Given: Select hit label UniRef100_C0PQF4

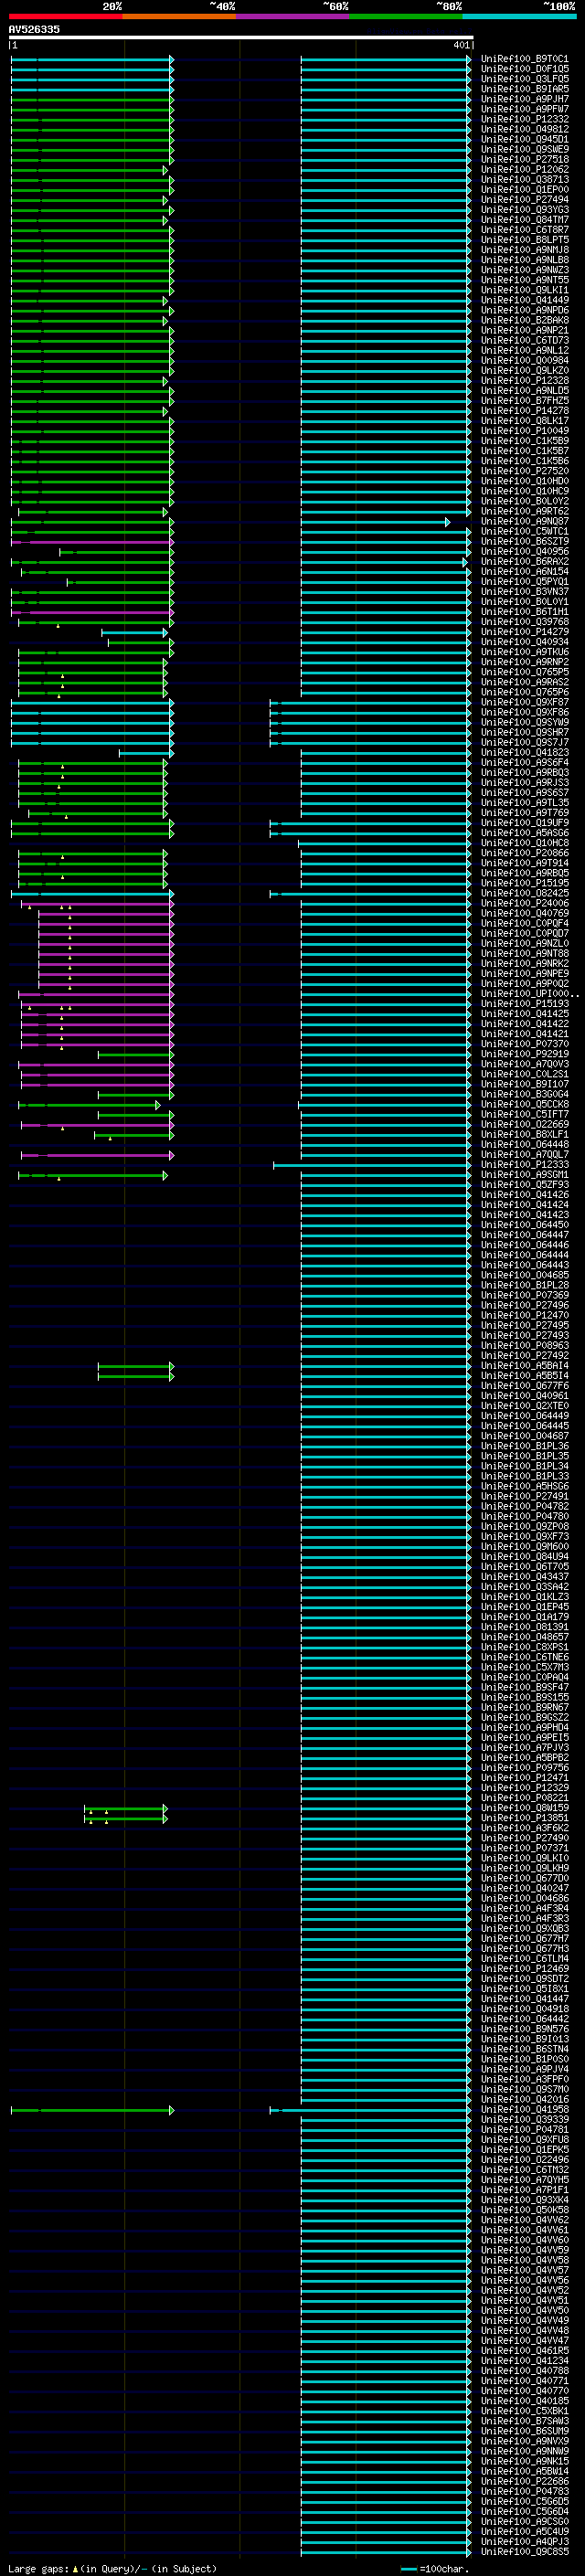Looking at the screenshot, I should 525,923.
